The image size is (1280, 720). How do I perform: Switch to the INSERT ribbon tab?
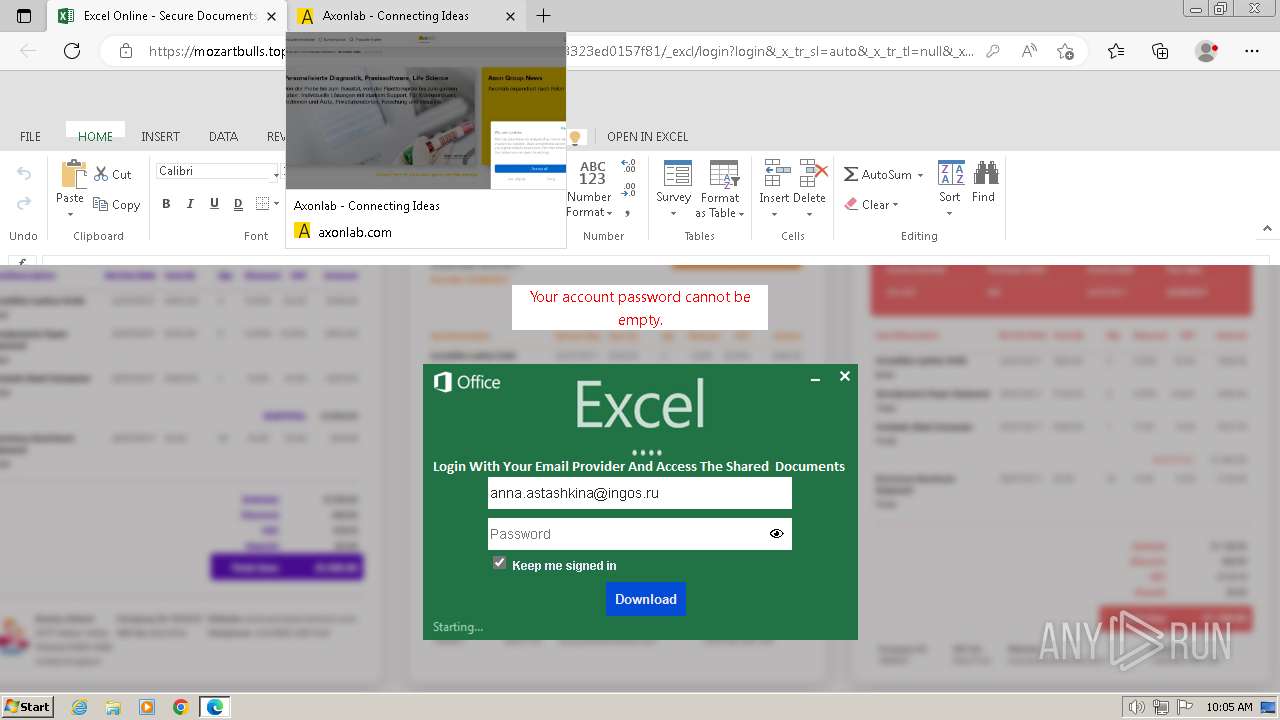160,136
